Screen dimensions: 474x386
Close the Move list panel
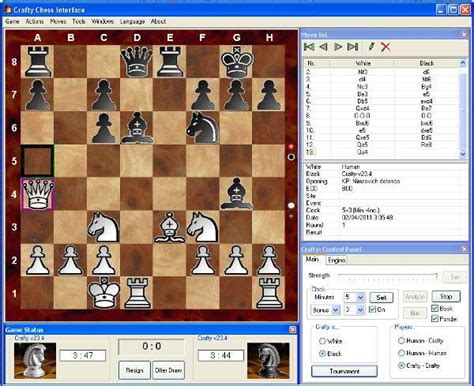[x=464, y=34]
